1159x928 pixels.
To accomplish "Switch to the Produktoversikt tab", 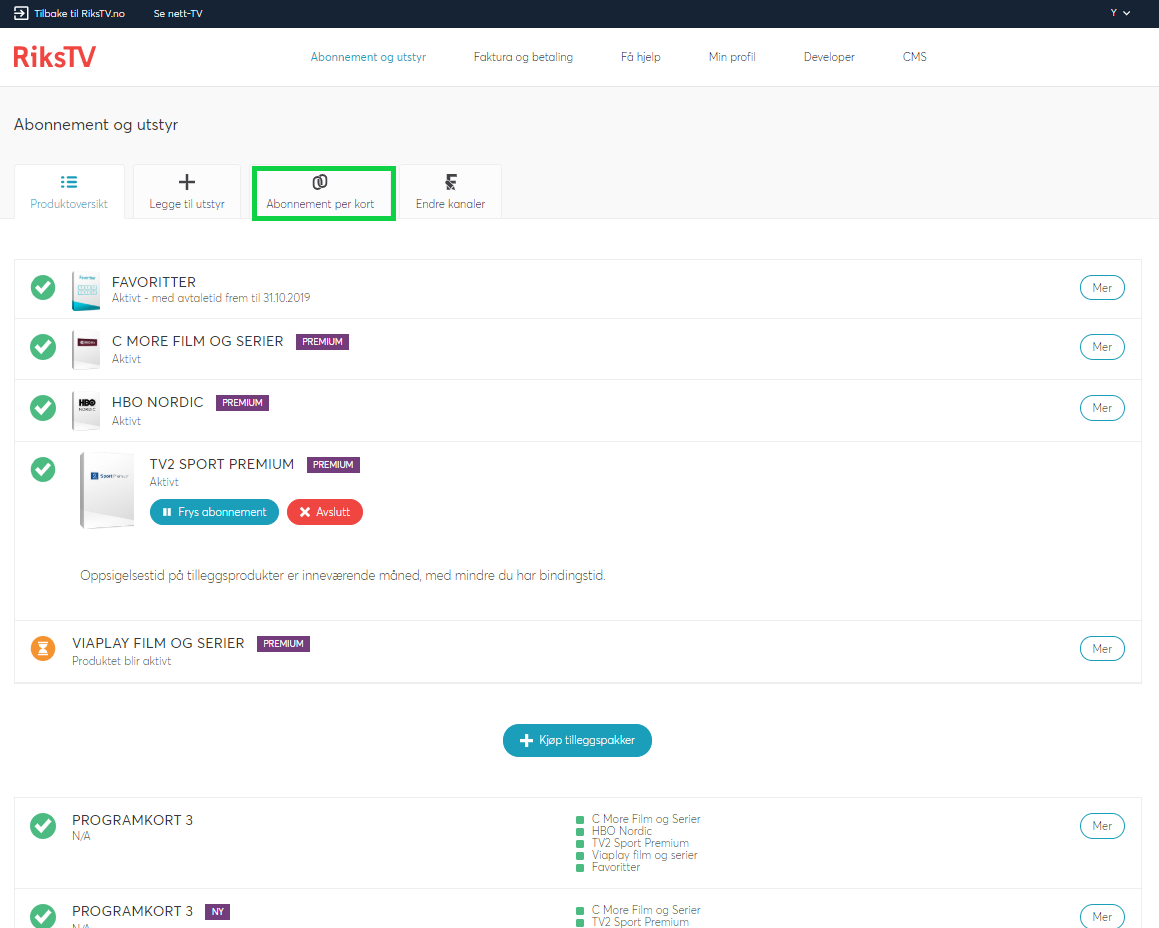I will 69,192.
